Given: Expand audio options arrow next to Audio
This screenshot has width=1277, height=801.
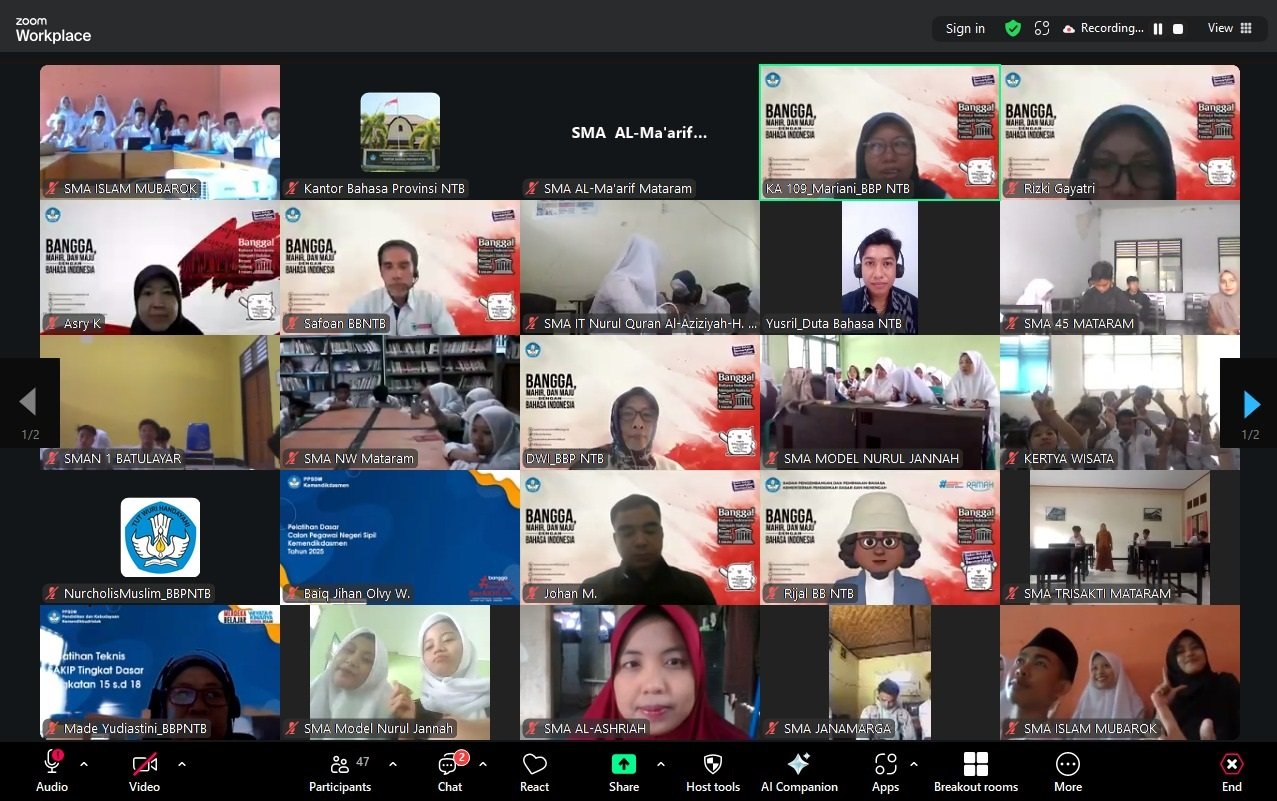Looking at the screenshot, I should pyautogui.click(x=84, y=764).
